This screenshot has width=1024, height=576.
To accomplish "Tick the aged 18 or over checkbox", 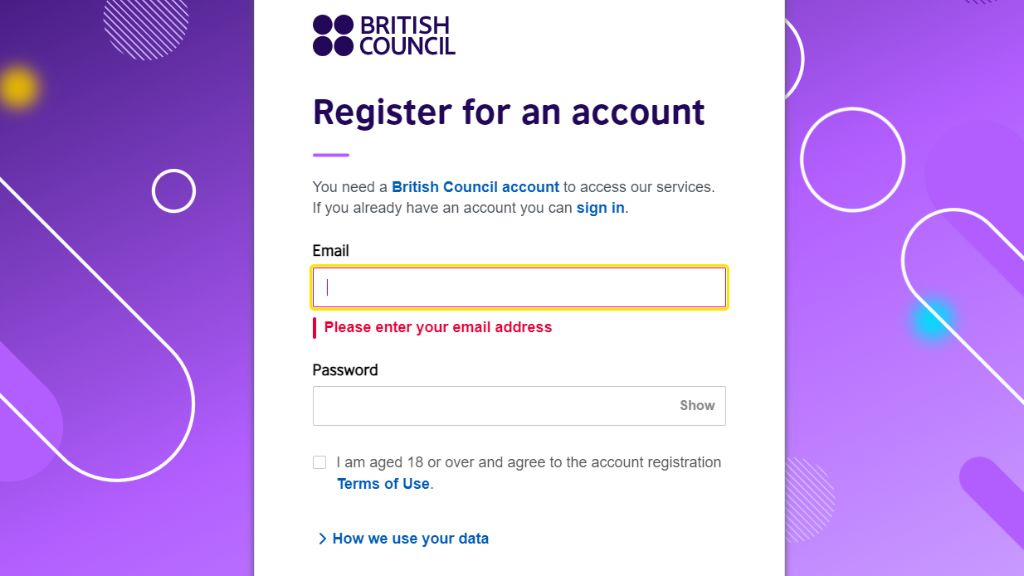I will point(319,462).
